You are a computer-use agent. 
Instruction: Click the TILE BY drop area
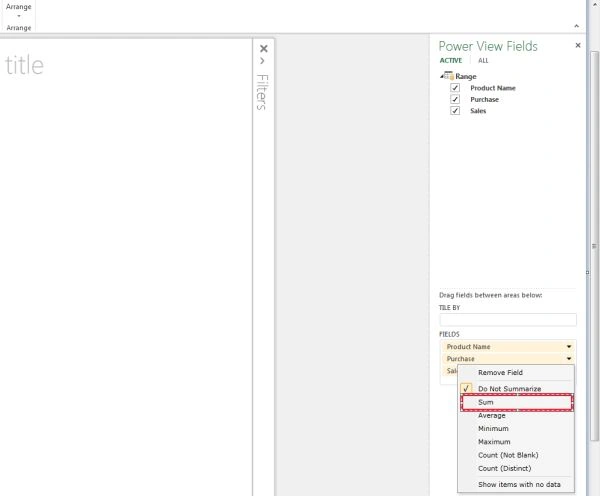[x=508, y=320]
